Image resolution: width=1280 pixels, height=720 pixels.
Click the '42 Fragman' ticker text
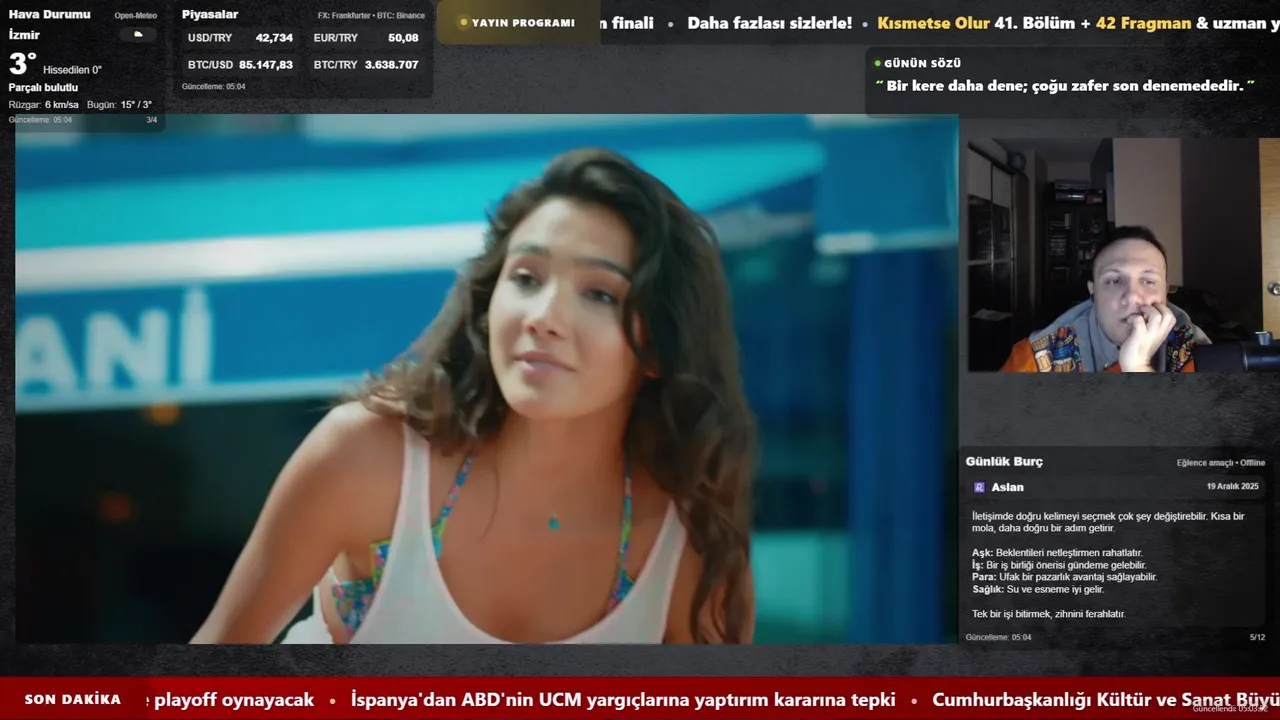tap(1143, 23)
